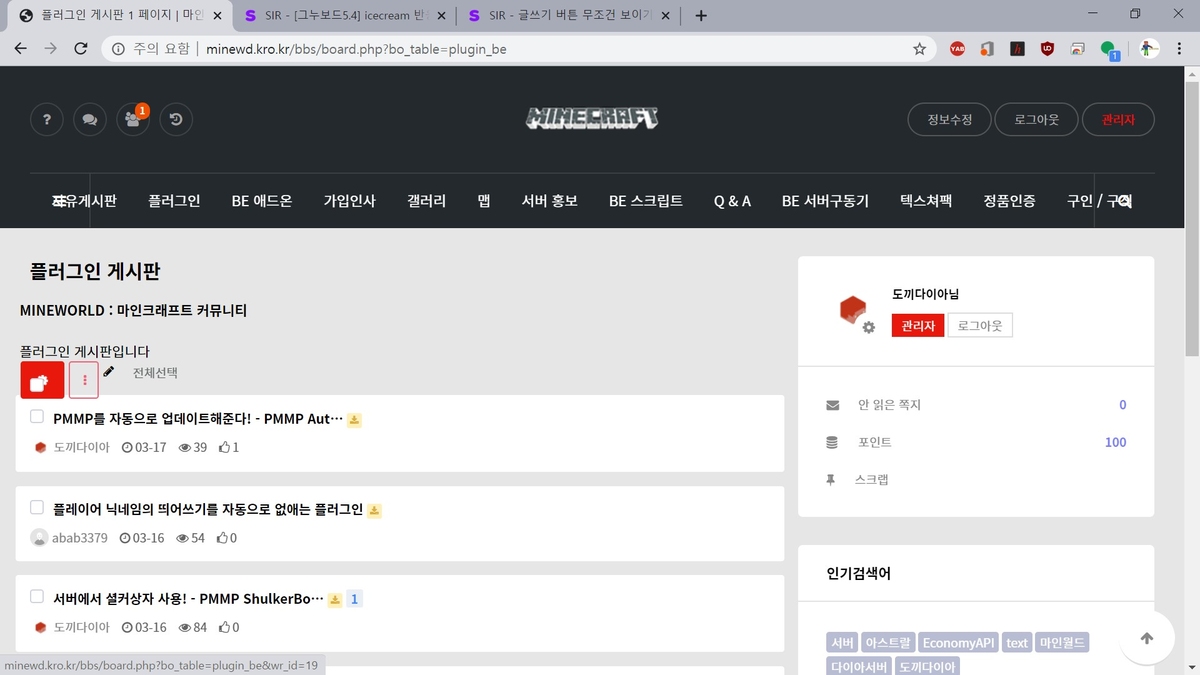Click the 정보수정 header button
The image size is (1200, 675).
pyautogui.click(x=949, y=120)
